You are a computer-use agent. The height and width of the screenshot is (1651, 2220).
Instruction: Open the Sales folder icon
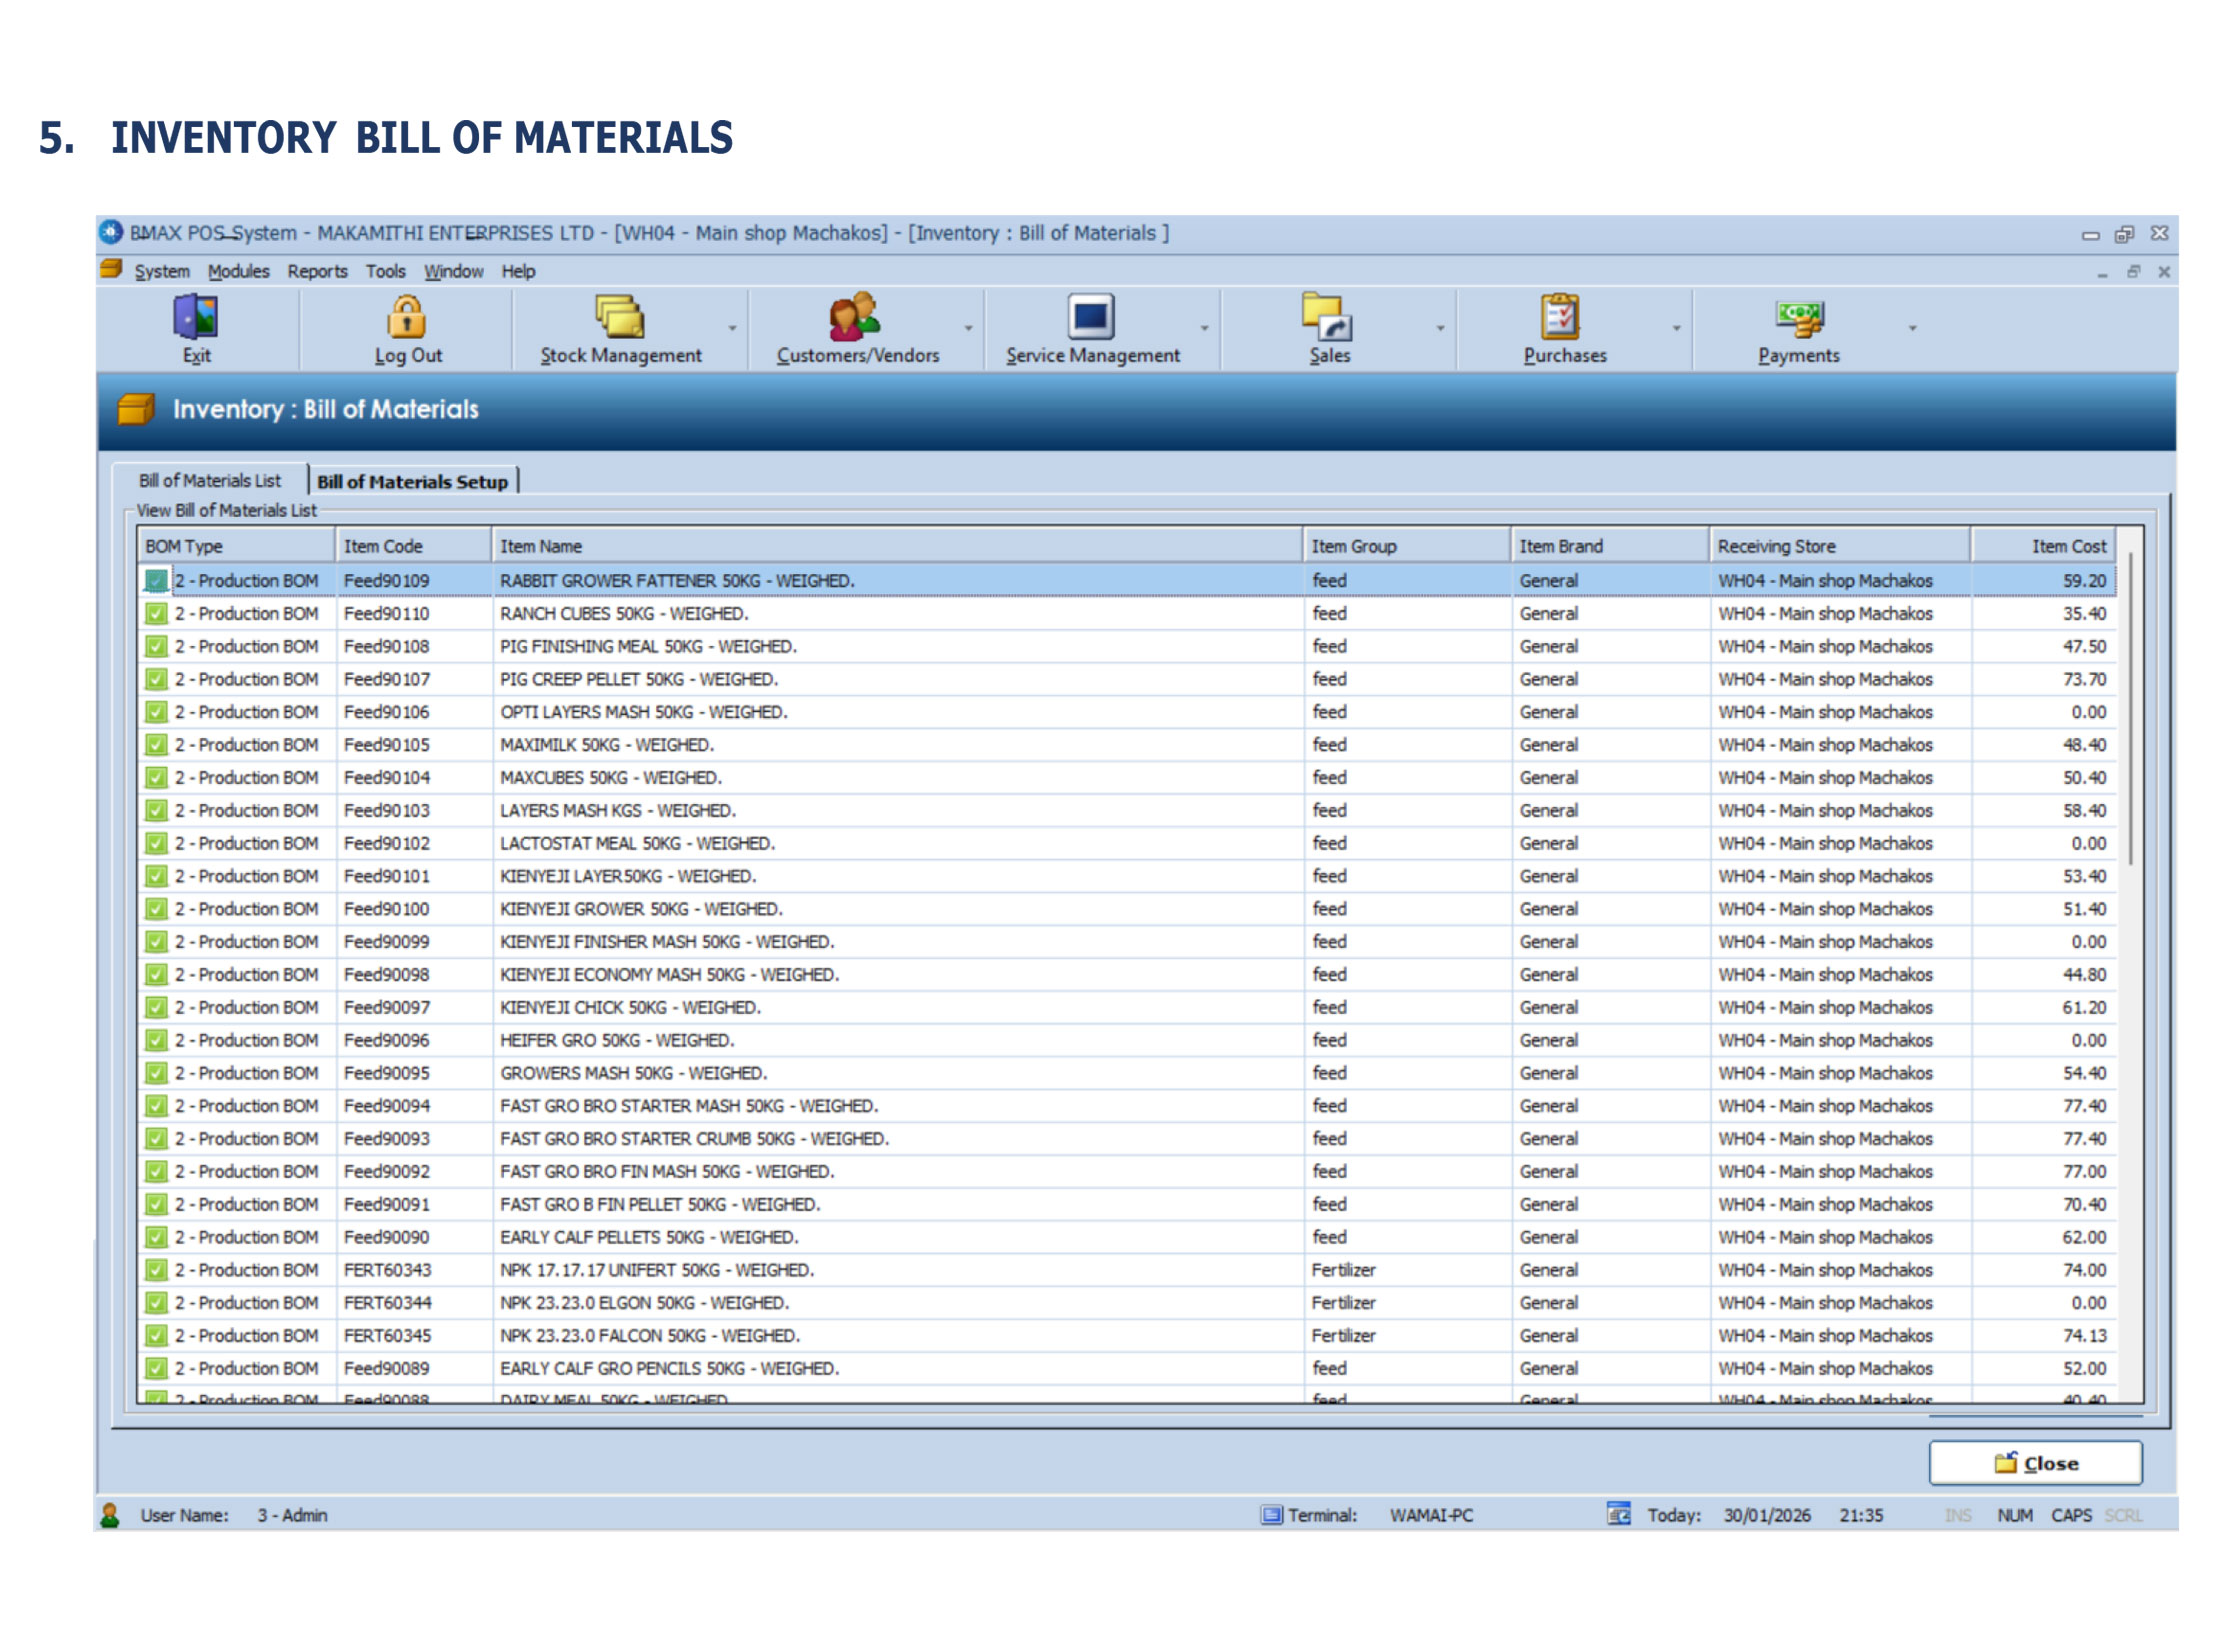click(x=1328, y=318)
